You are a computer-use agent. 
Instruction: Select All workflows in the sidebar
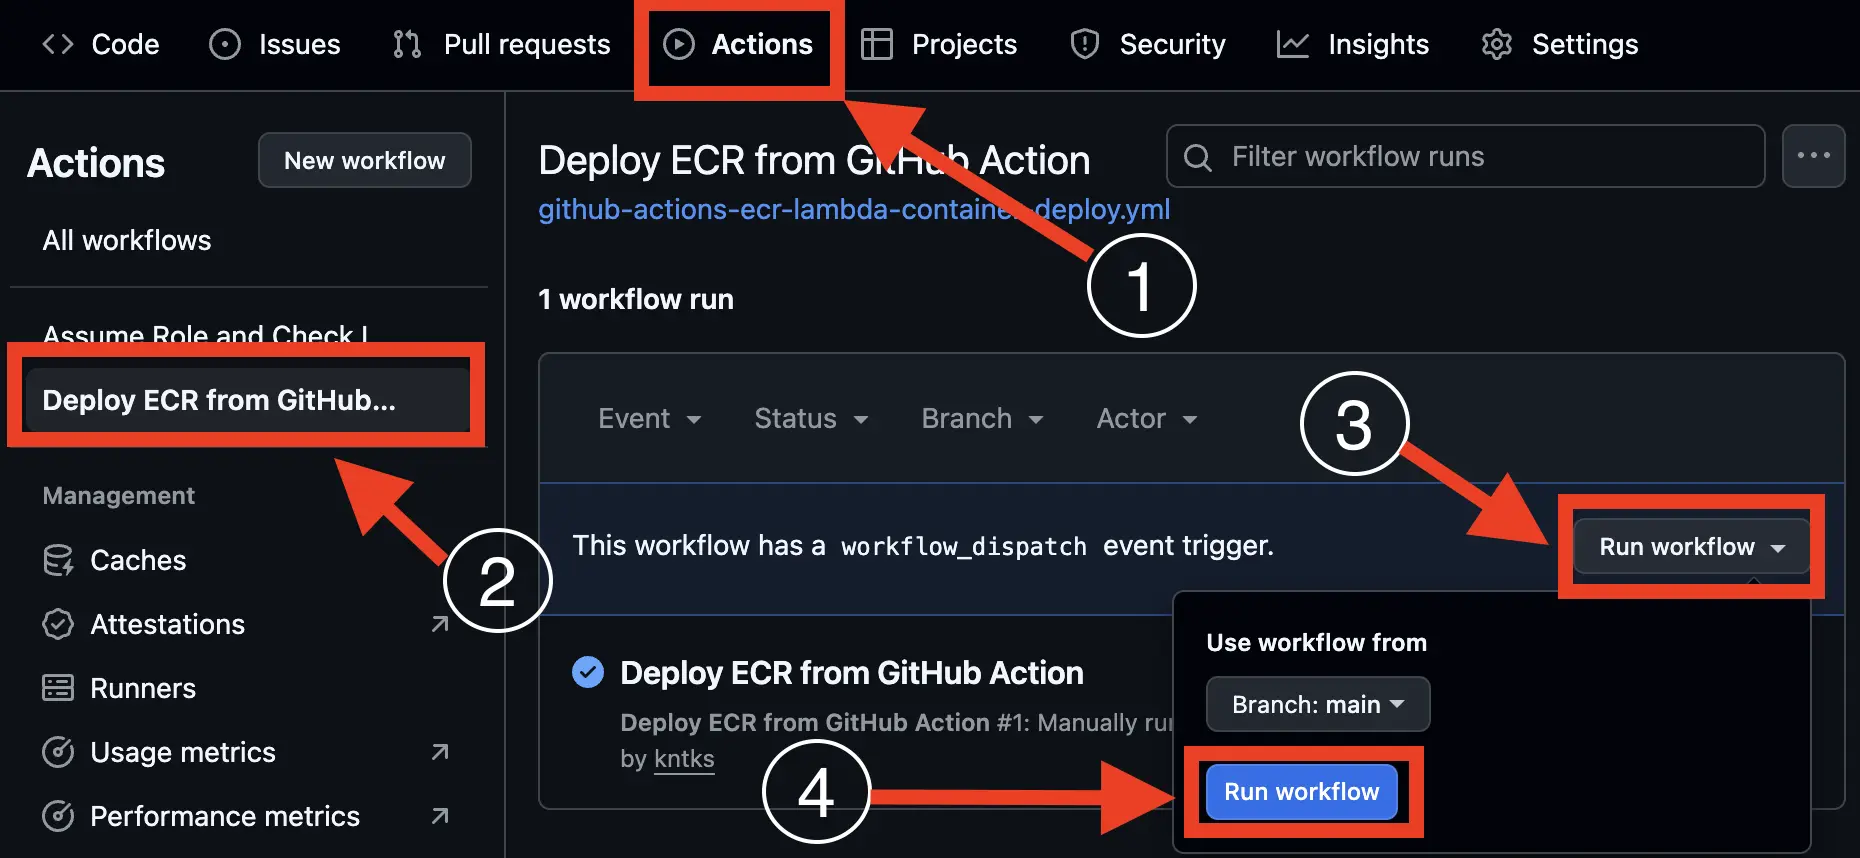coord(127,240)
